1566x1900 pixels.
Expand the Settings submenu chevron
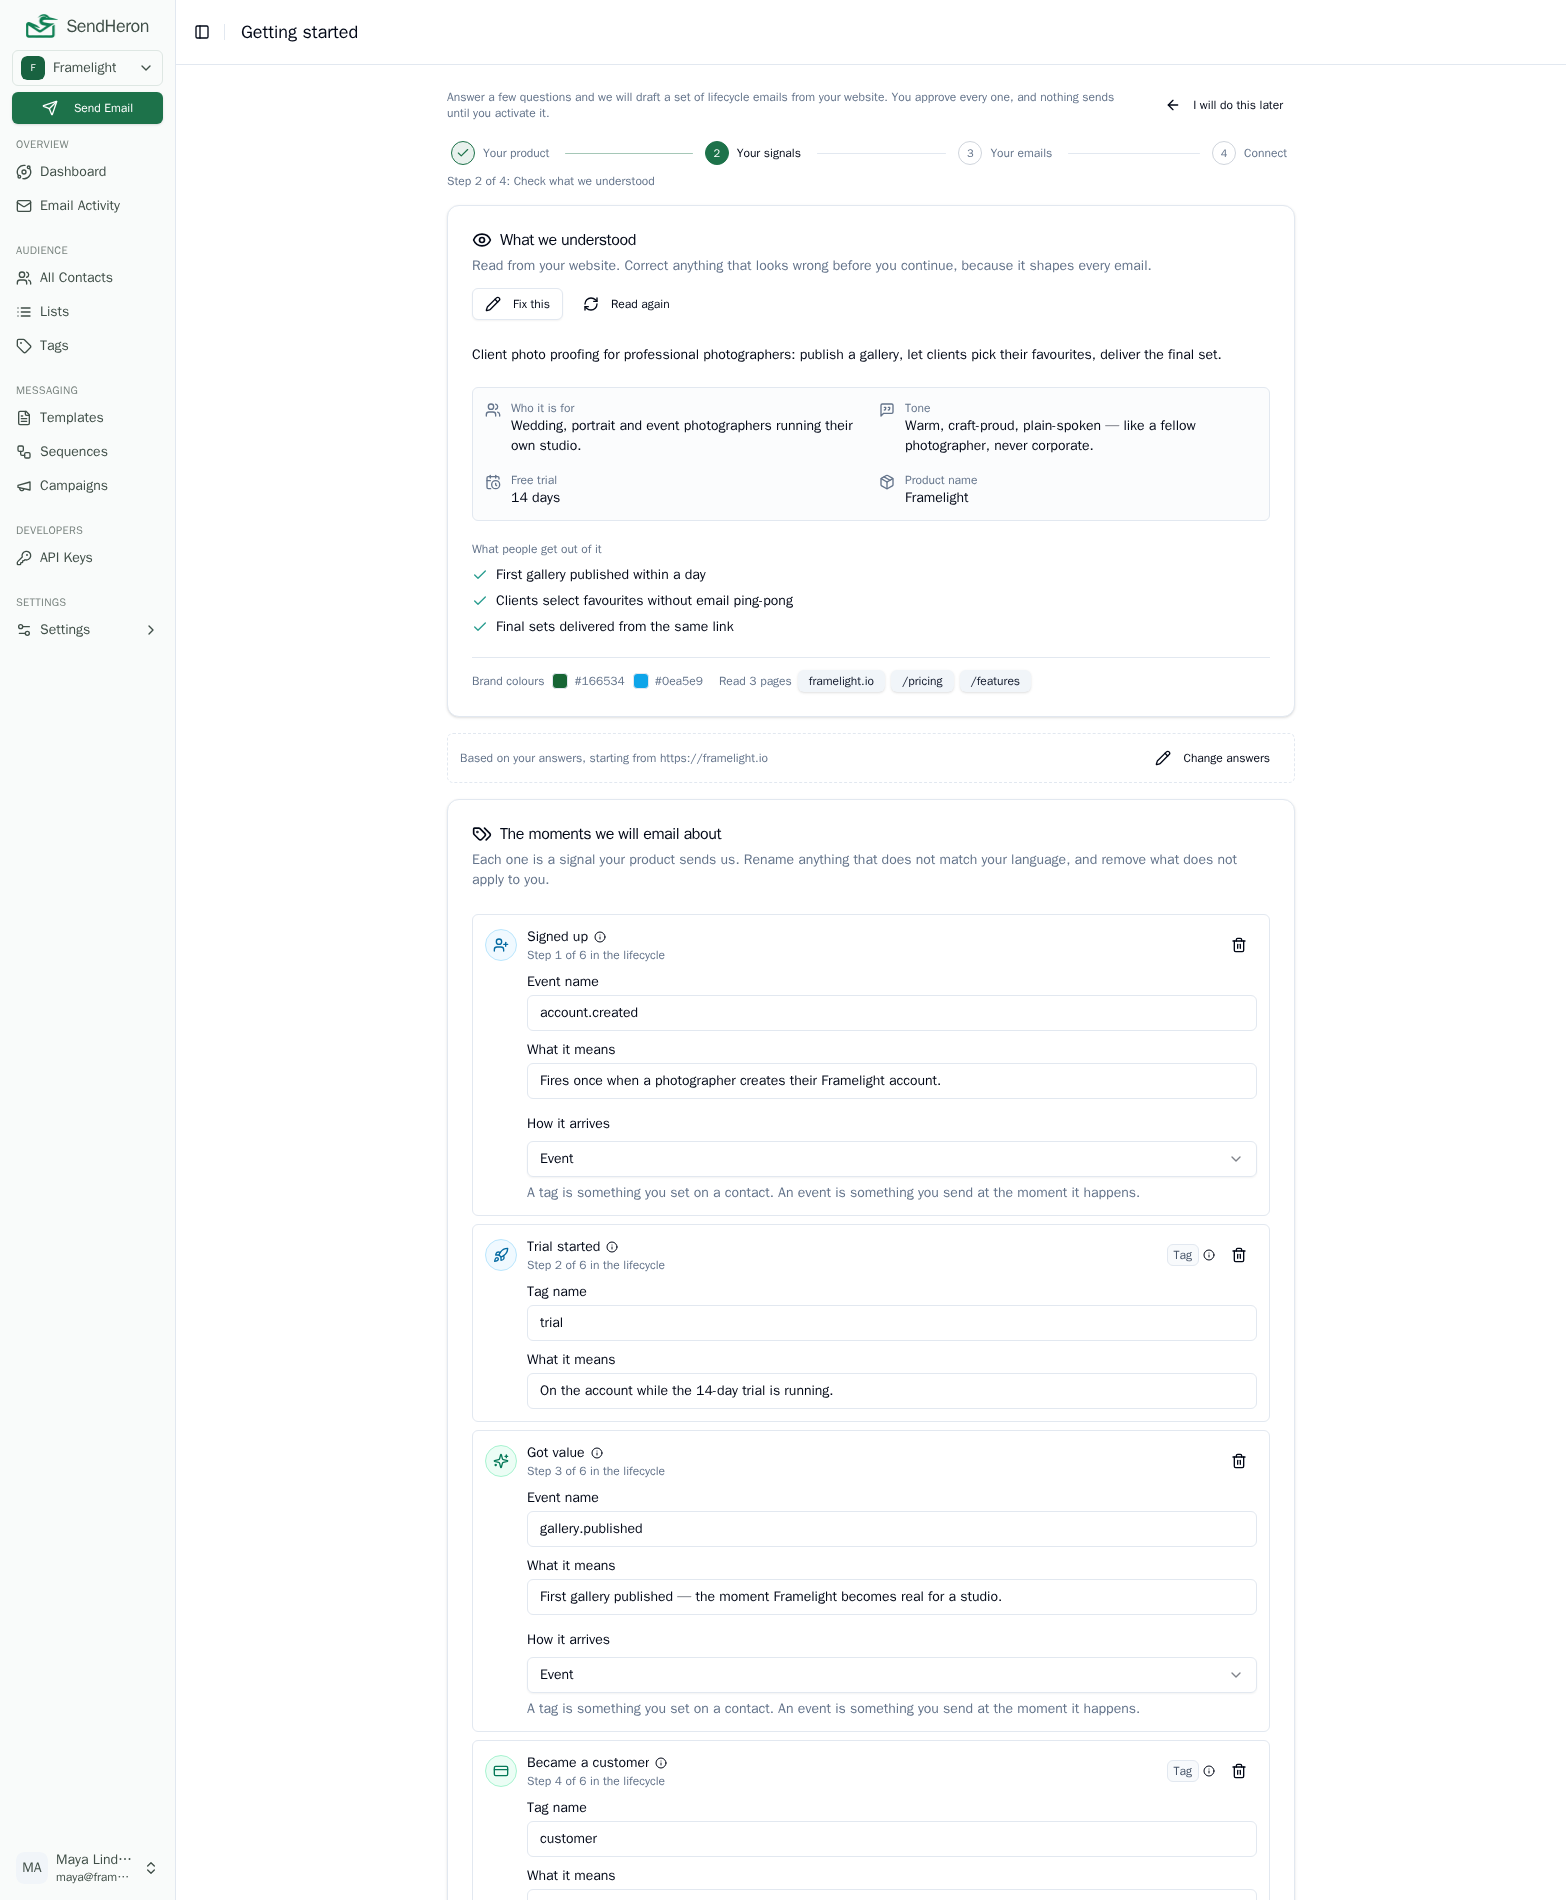pos(151,630)
